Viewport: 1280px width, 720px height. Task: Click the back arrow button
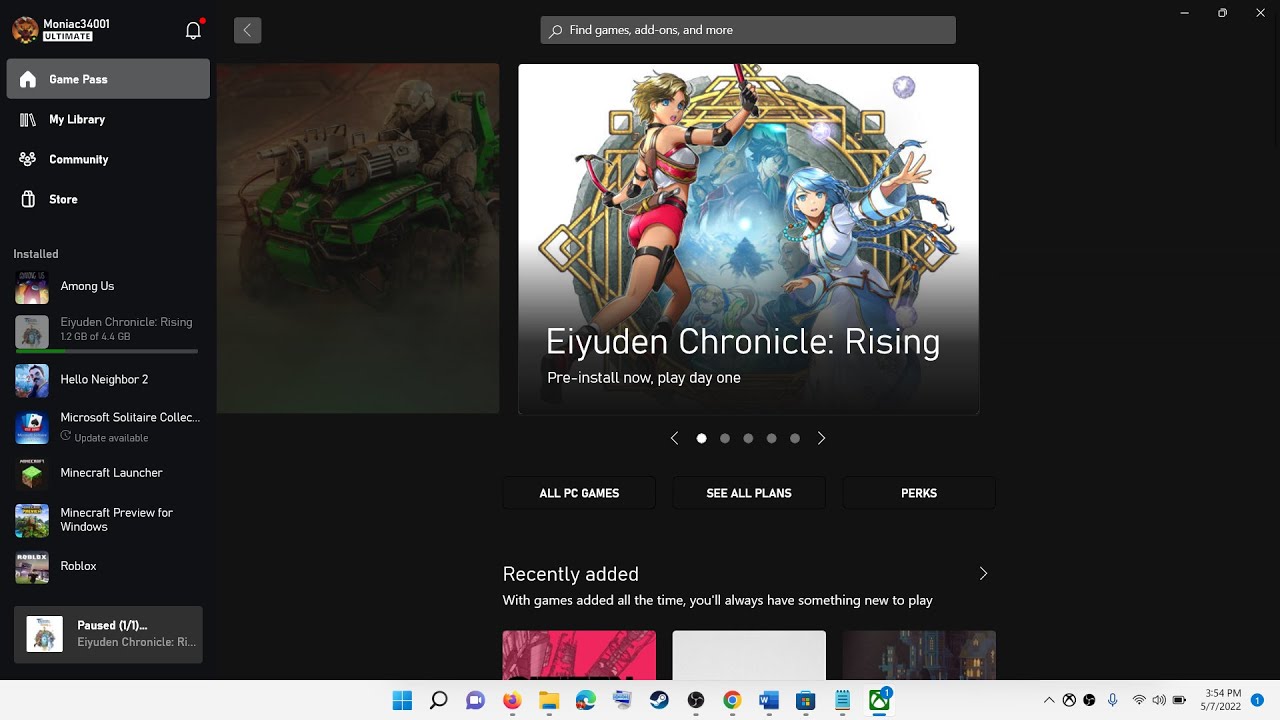click(247, 30)
